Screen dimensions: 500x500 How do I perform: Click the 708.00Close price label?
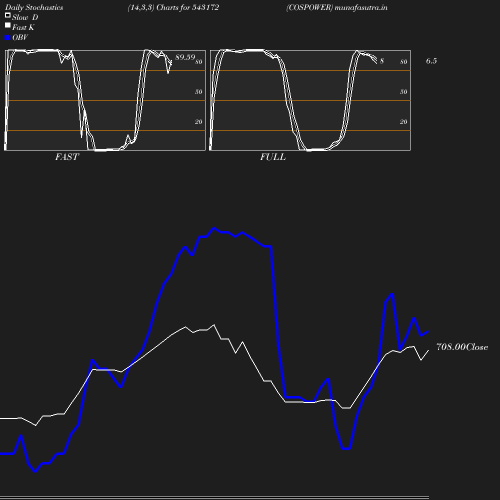point(462,347)
